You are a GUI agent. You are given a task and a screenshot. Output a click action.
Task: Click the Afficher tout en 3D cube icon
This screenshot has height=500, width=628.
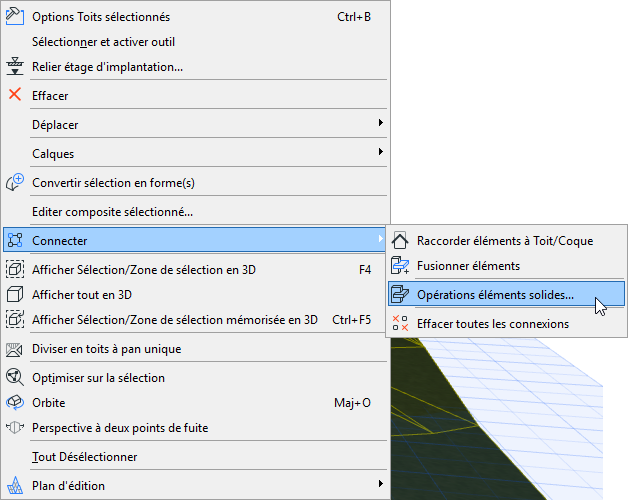15,294
